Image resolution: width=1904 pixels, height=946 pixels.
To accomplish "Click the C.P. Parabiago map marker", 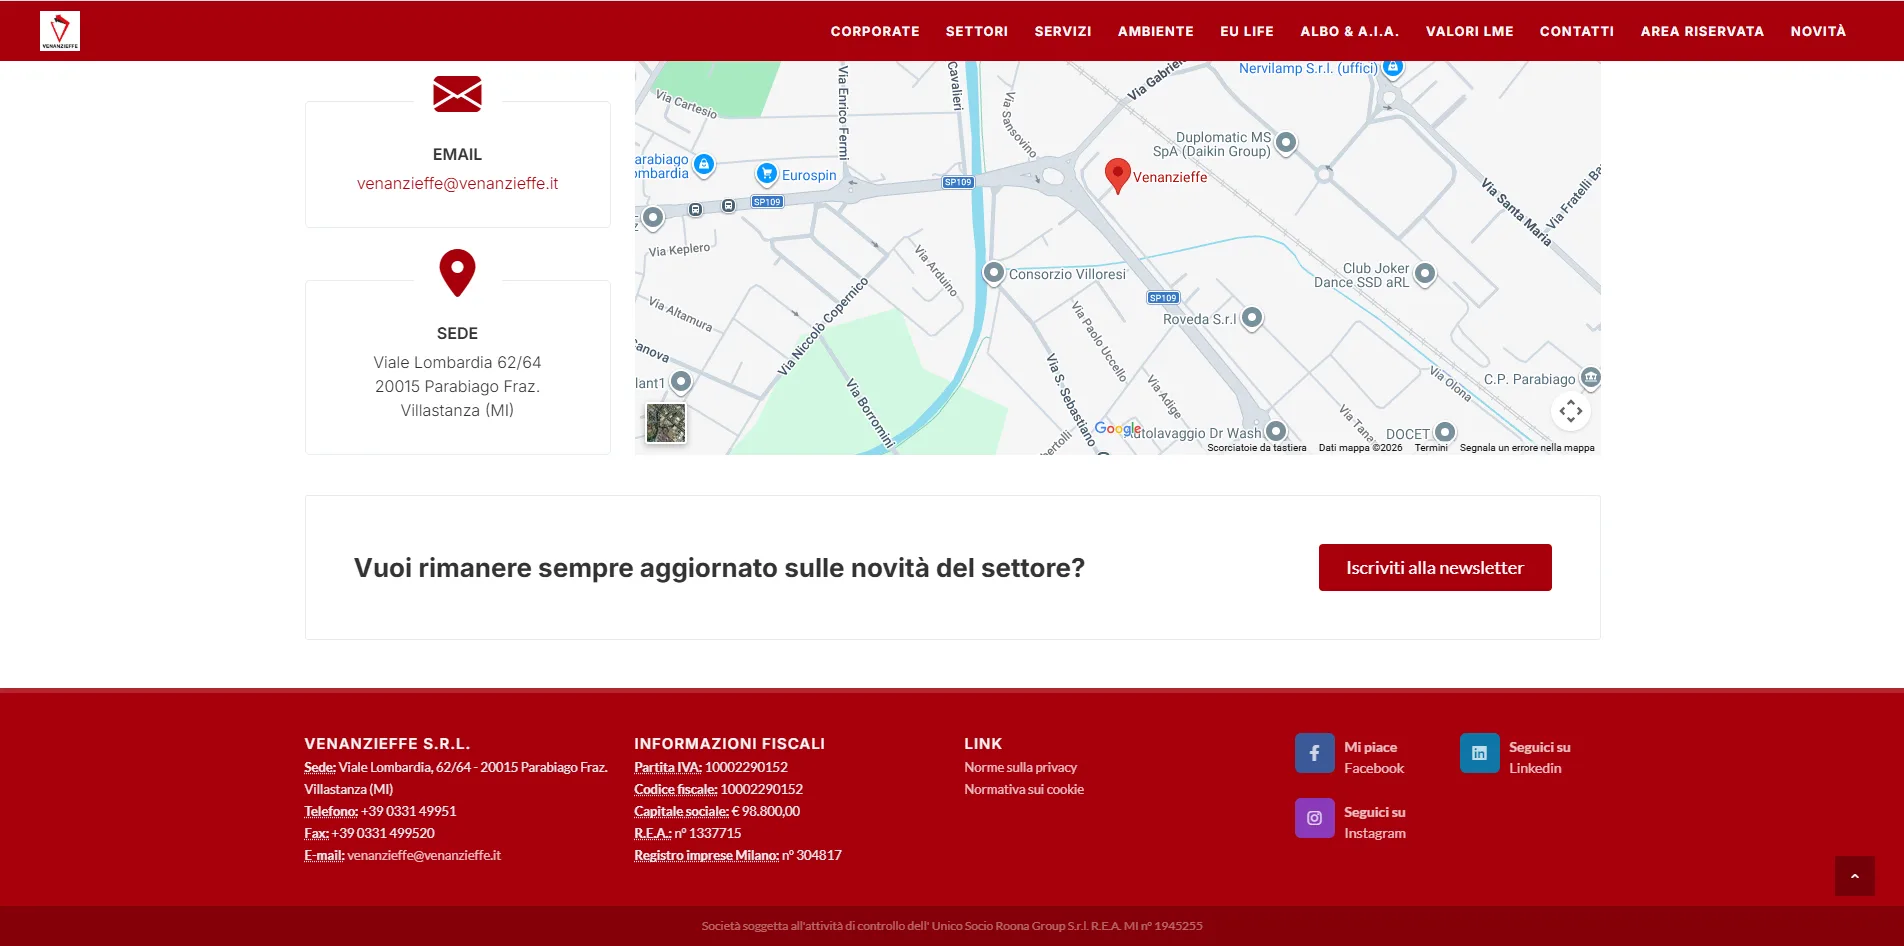I will (1590, 378).
